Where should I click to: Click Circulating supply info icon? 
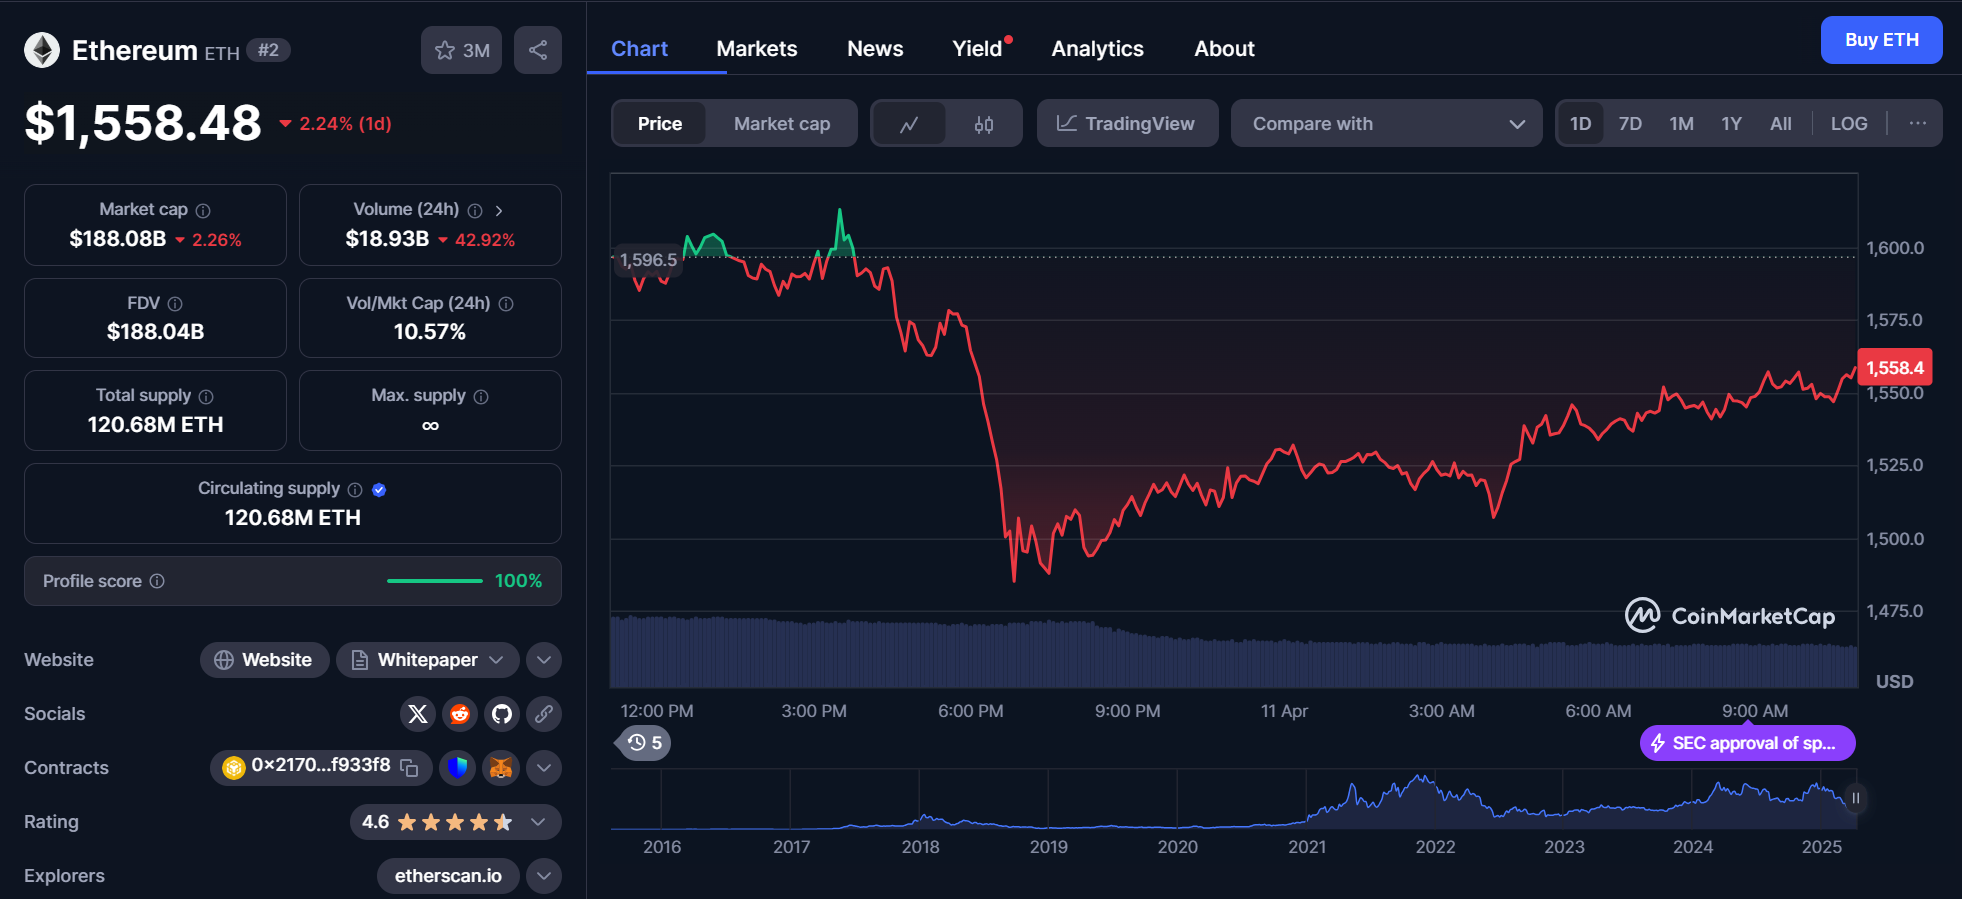355,489
